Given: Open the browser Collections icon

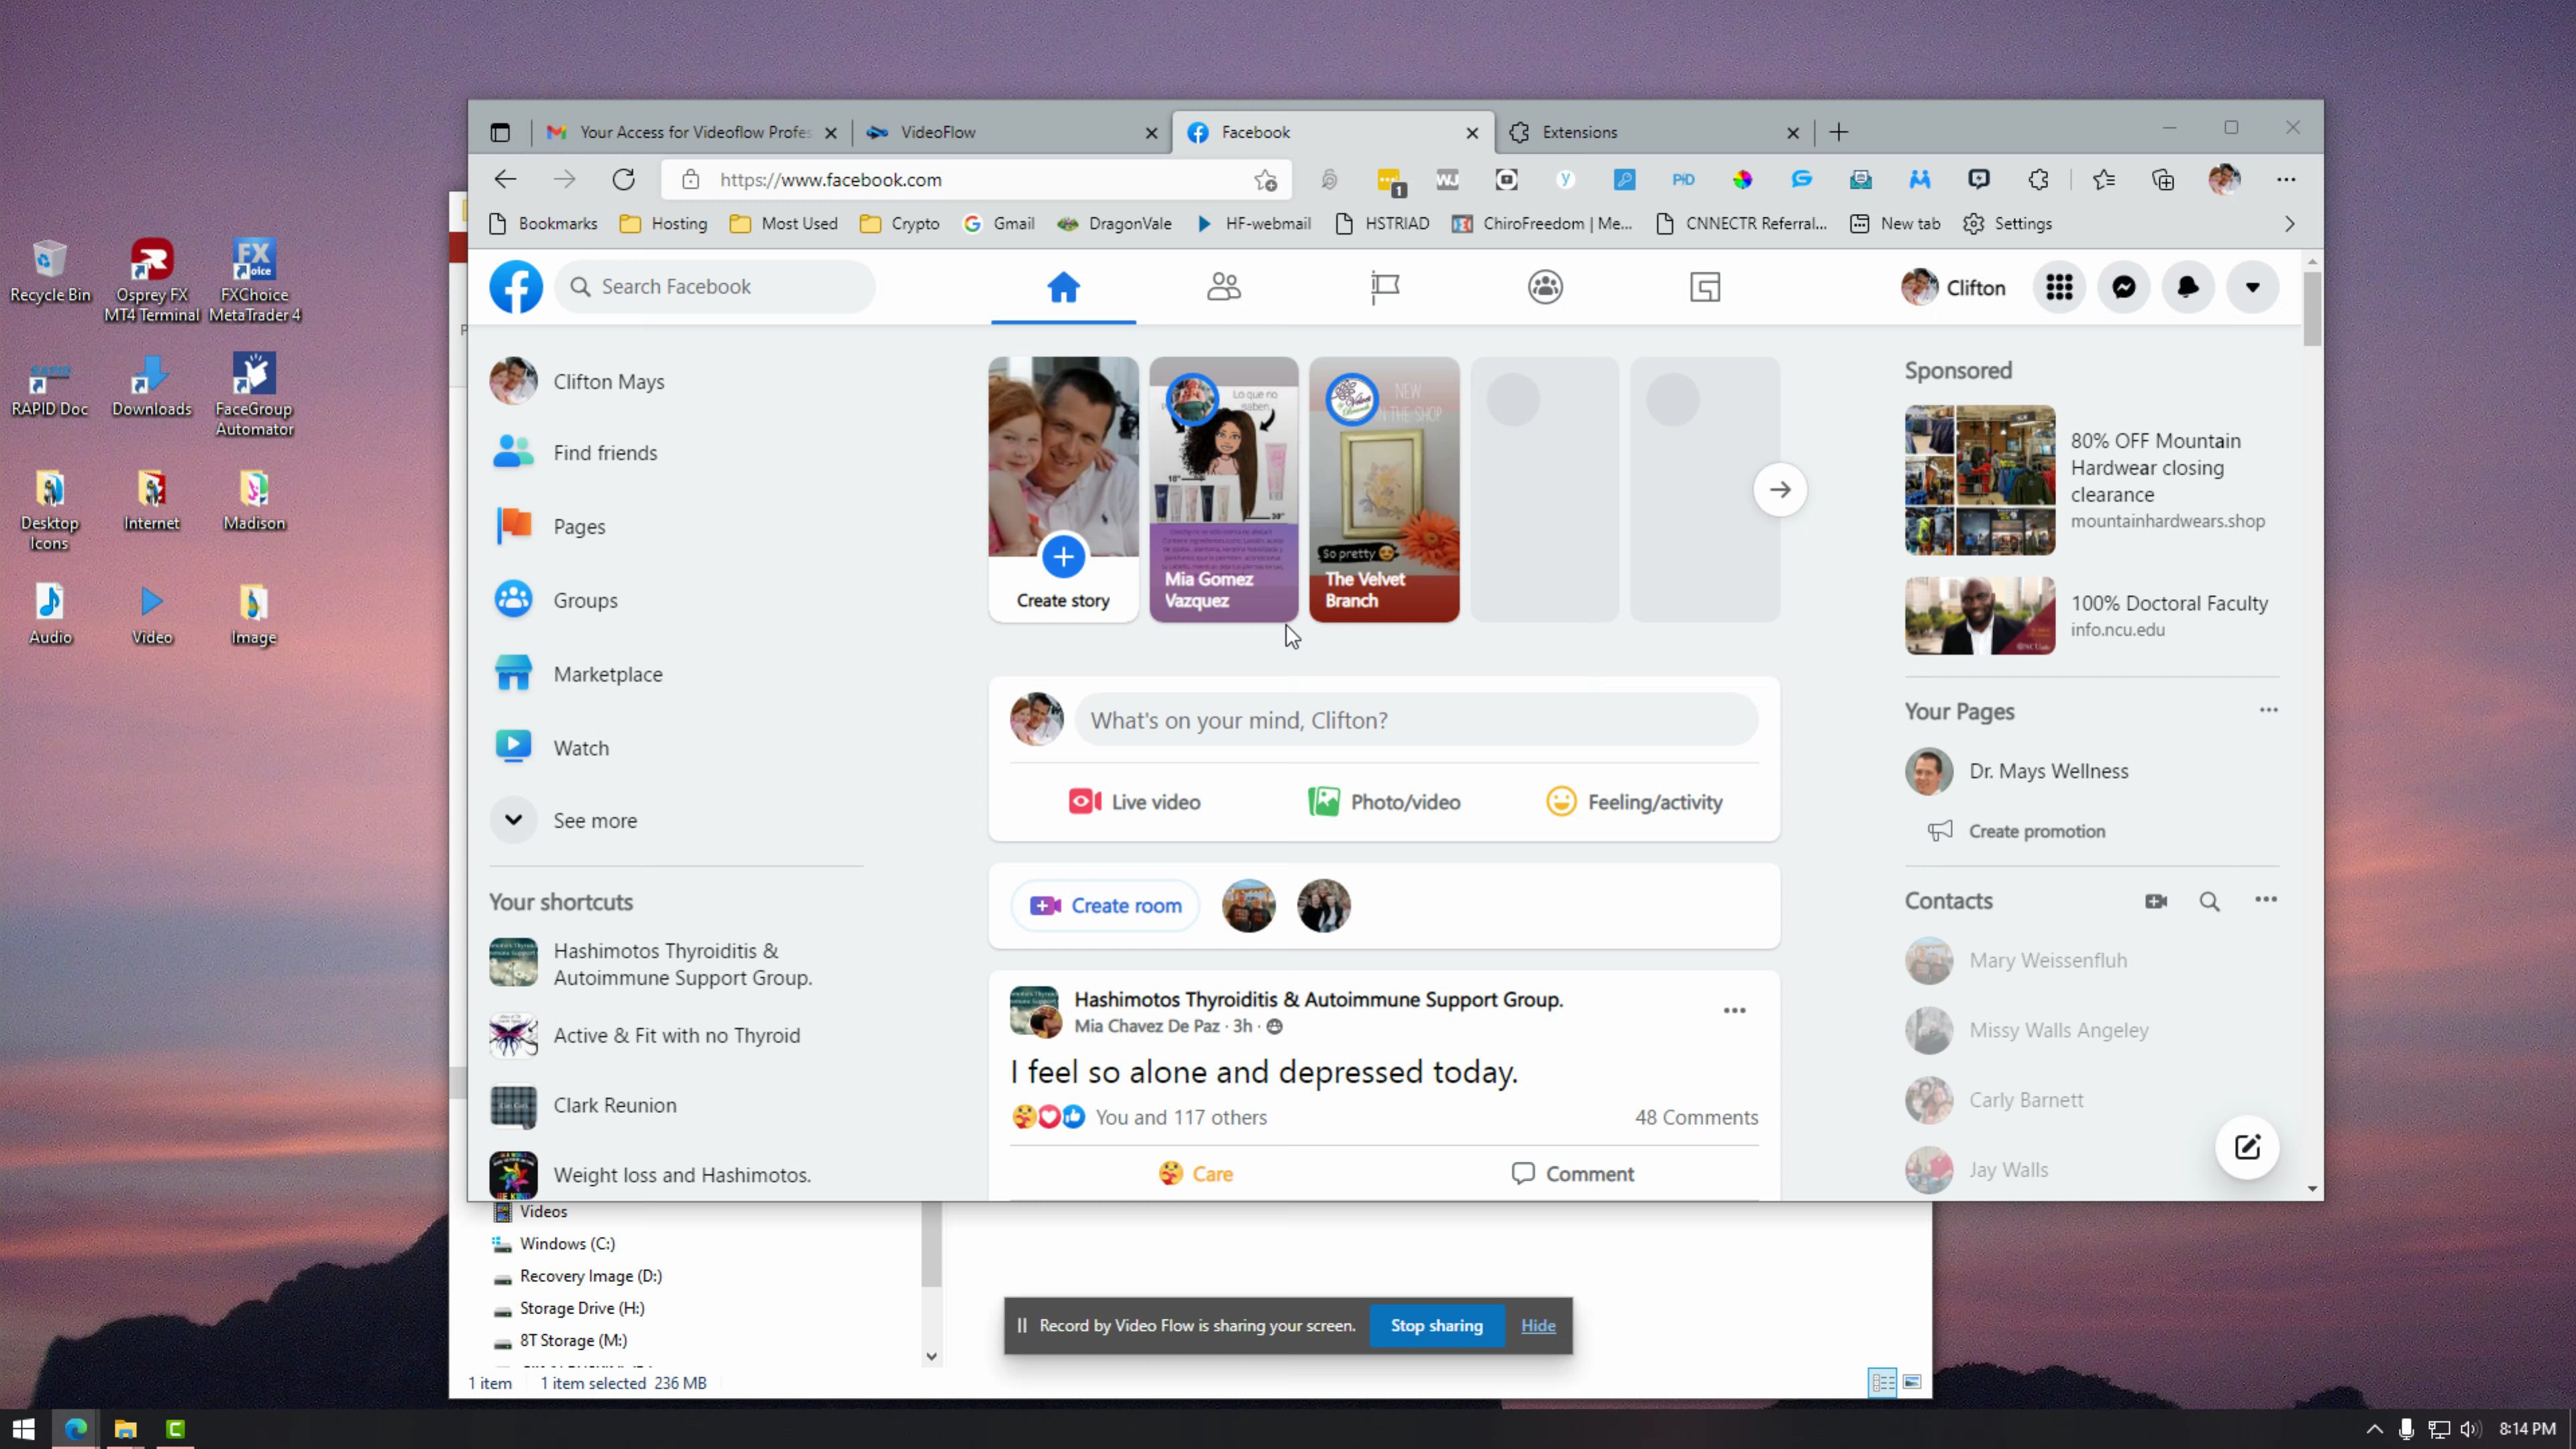Looking at the screenshot, I should pos(2163,180).
